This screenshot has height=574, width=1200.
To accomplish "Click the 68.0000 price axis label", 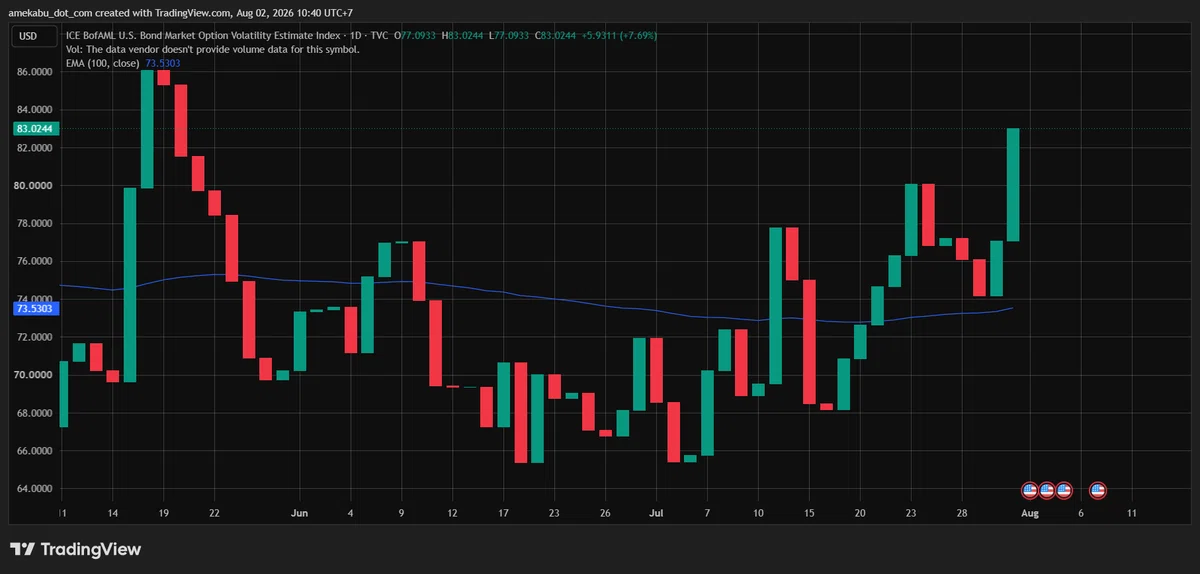I will (x=35, y=413).
